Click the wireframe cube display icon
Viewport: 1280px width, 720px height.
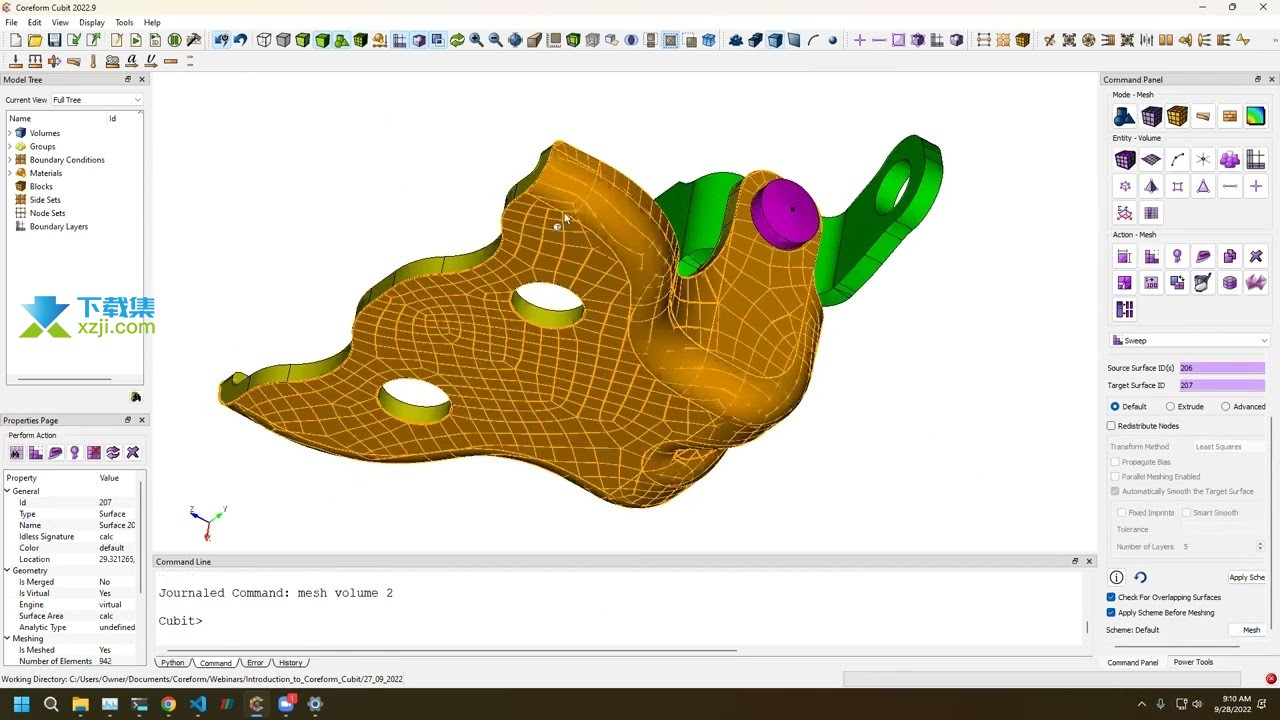tap(264, 40)
